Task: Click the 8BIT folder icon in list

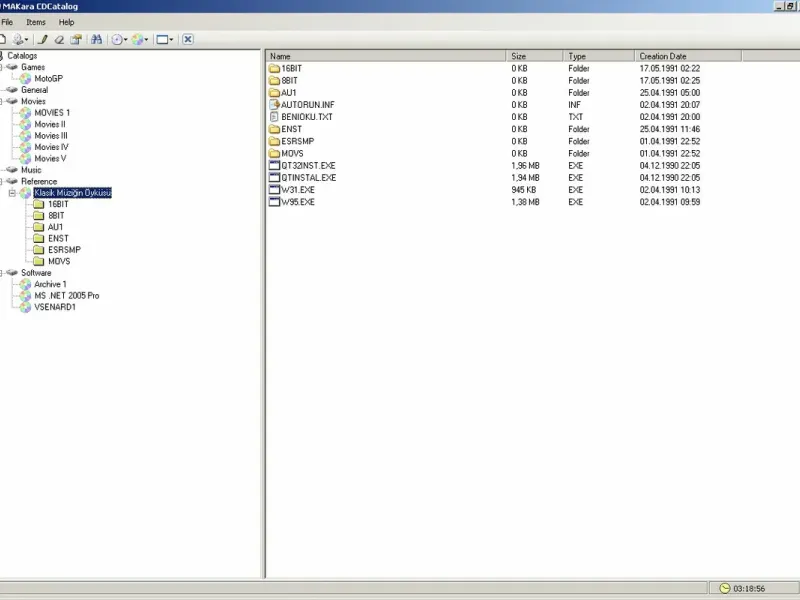Action: pyautogui.click(x=274, y=81)
